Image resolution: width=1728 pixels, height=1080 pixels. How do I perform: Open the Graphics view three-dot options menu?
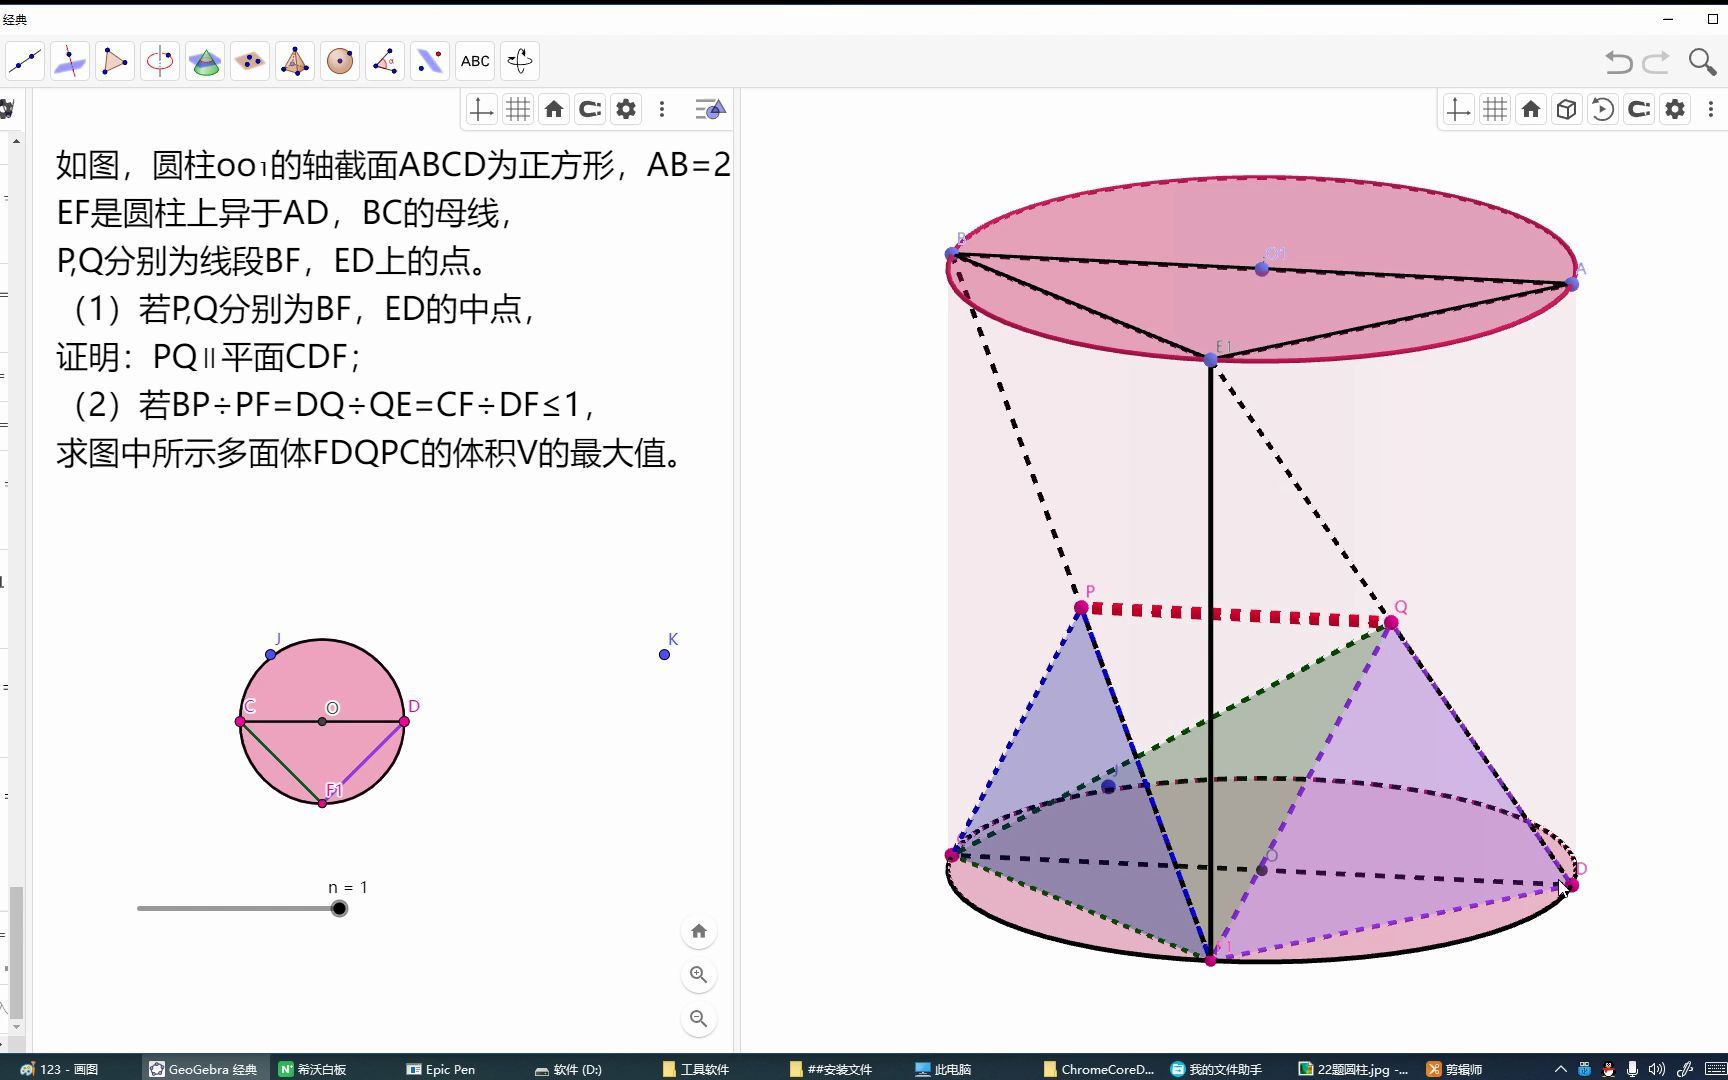click(662, 109)
